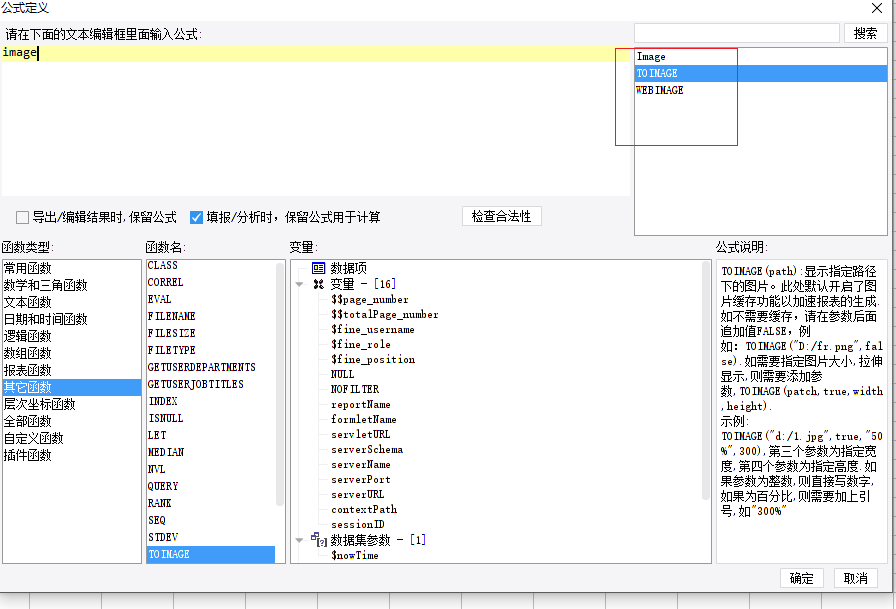Viewport: 896px width, 609px height.
Task: Uncheck 填报/分析时,保留公式用于计算 checkbox
Action: click(196, 217)
